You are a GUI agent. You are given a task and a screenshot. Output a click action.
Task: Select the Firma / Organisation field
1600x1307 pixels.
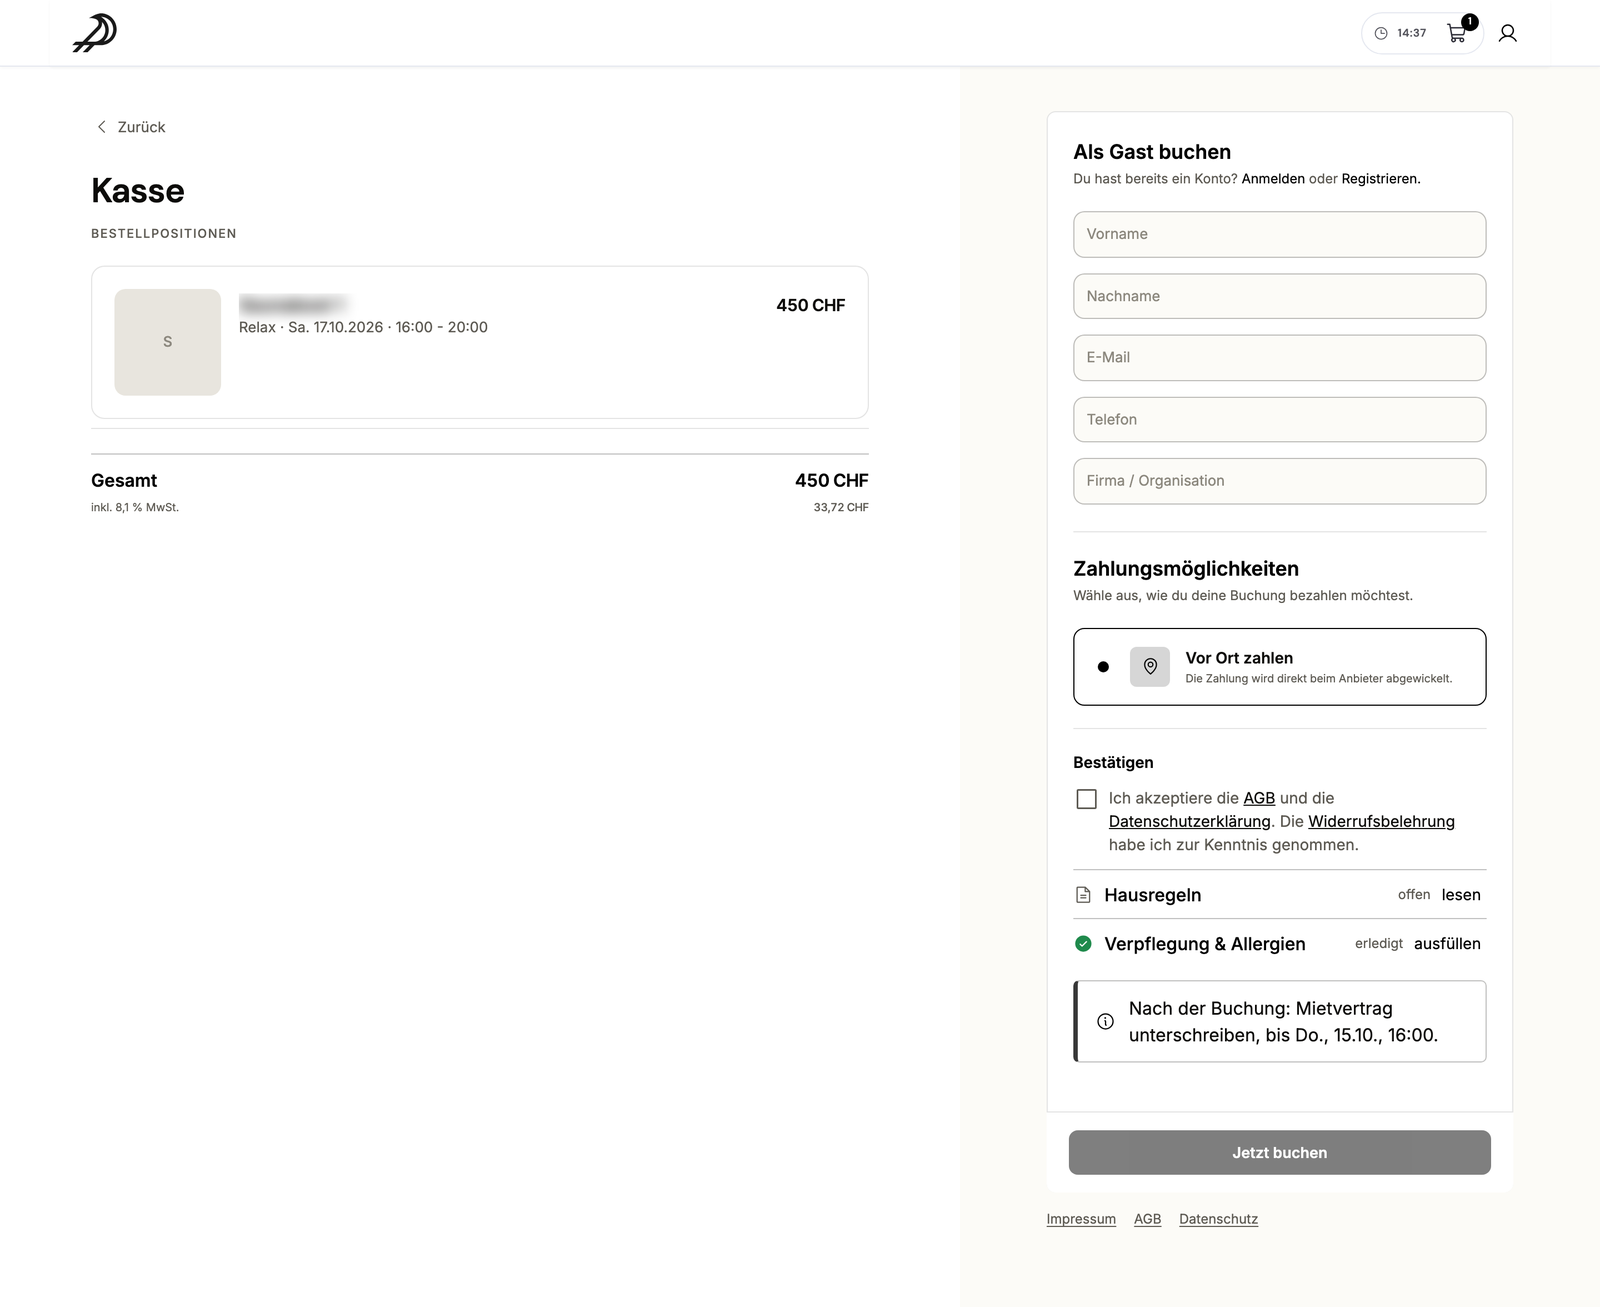coord(1280,481)
